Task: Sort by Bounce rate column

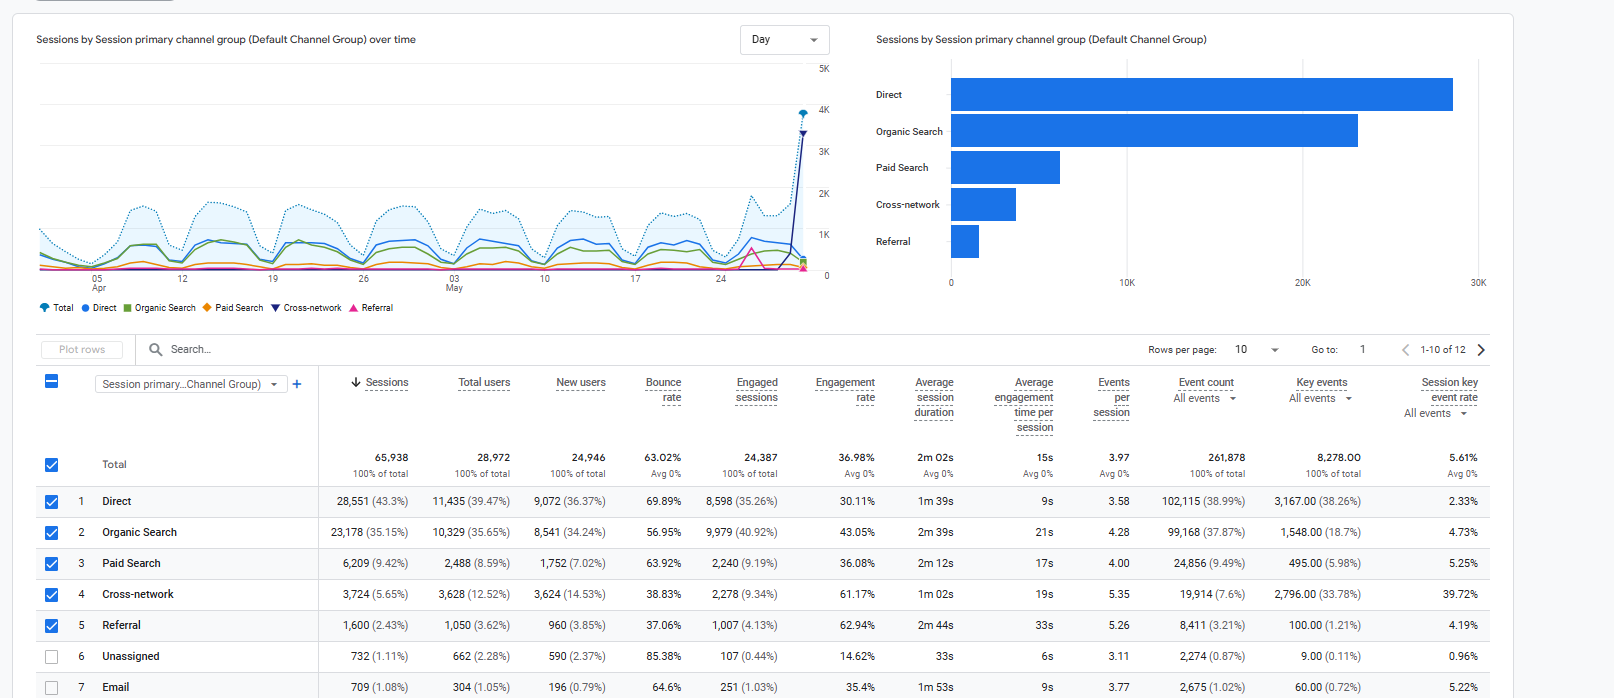Action: coord(663,390)
